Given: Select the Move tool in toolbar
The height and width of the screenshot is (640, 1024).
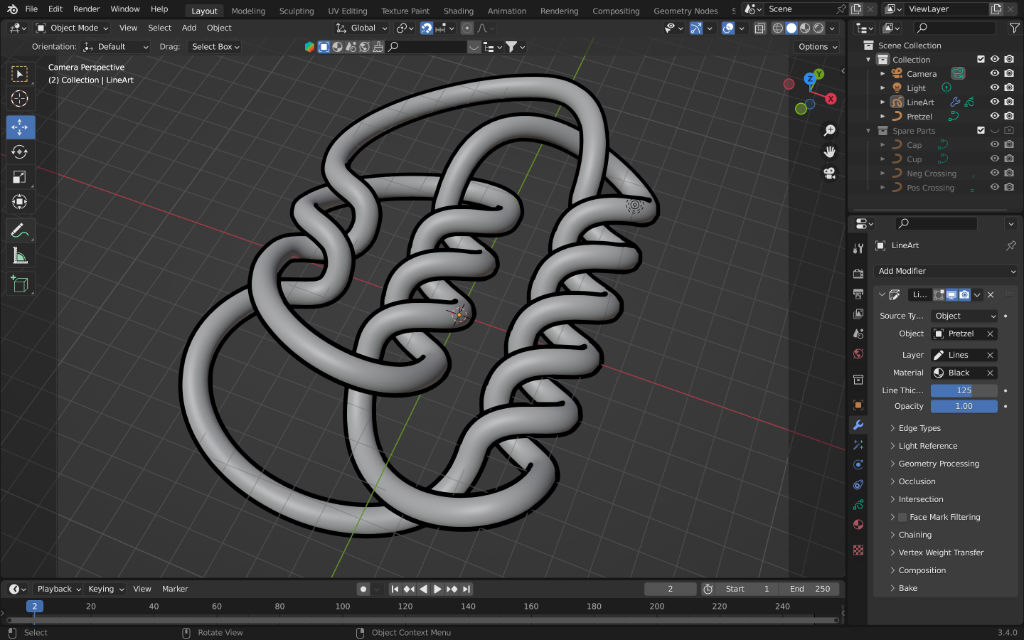Looking at the screenshot, I should (x=20, y=127).
